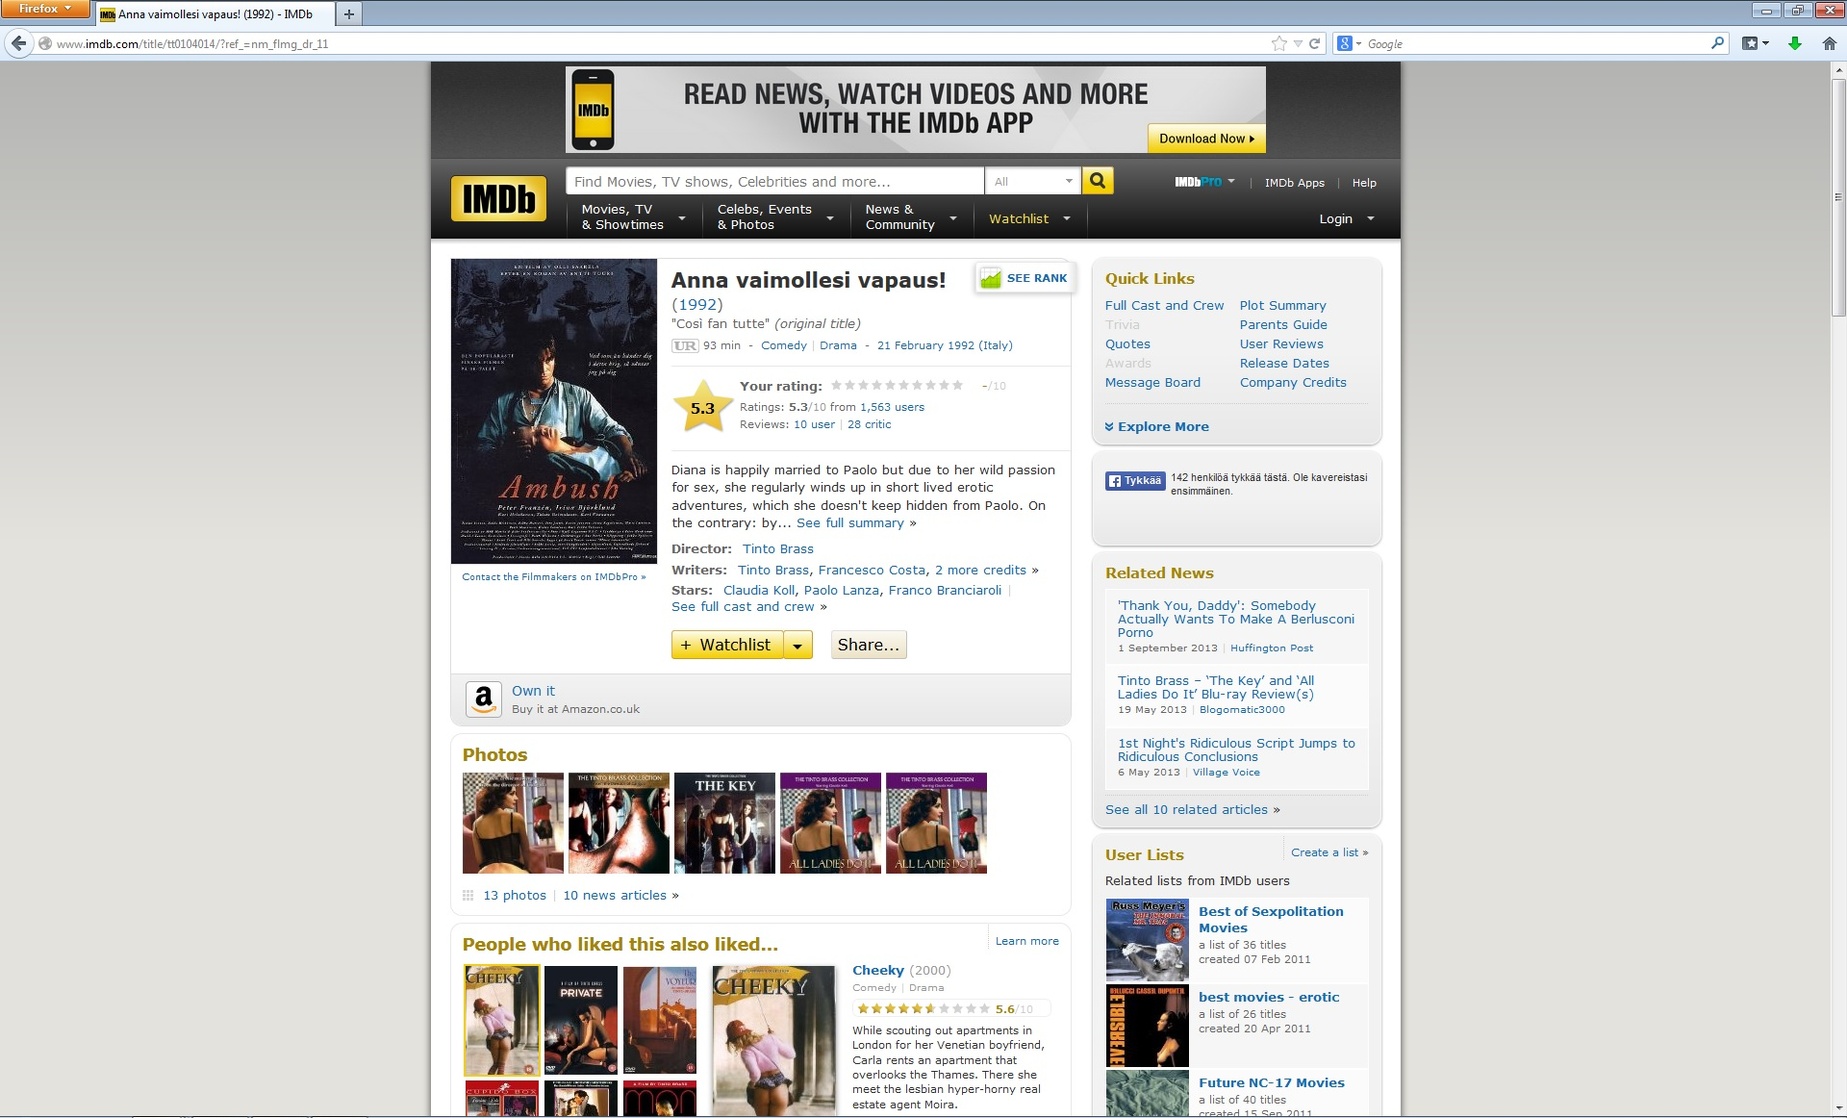This screenshot has height=1118, width=1847.
Task: Open the Ambush movie poster image
Action: coord(554,411)
